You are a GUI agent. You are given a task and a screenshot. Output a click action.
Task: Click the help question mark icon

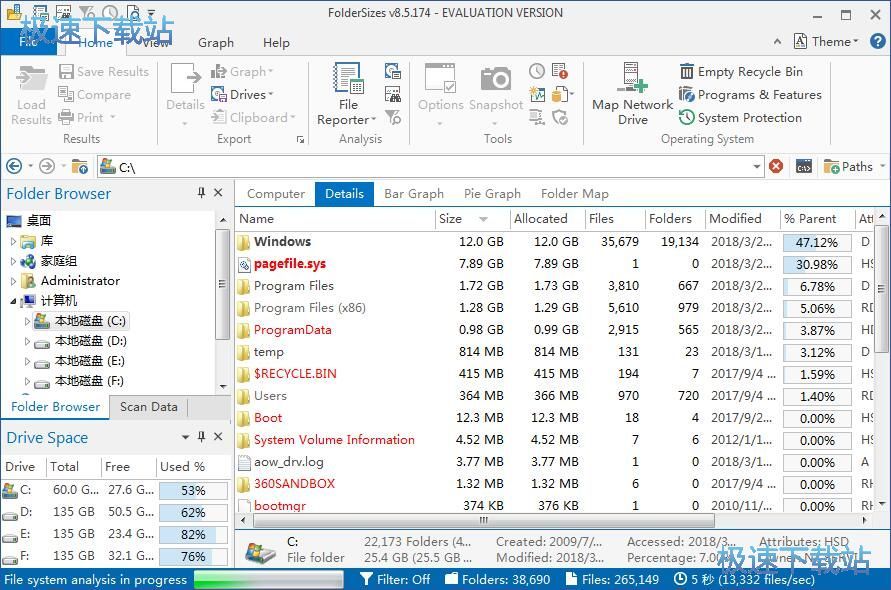(876, 42)
